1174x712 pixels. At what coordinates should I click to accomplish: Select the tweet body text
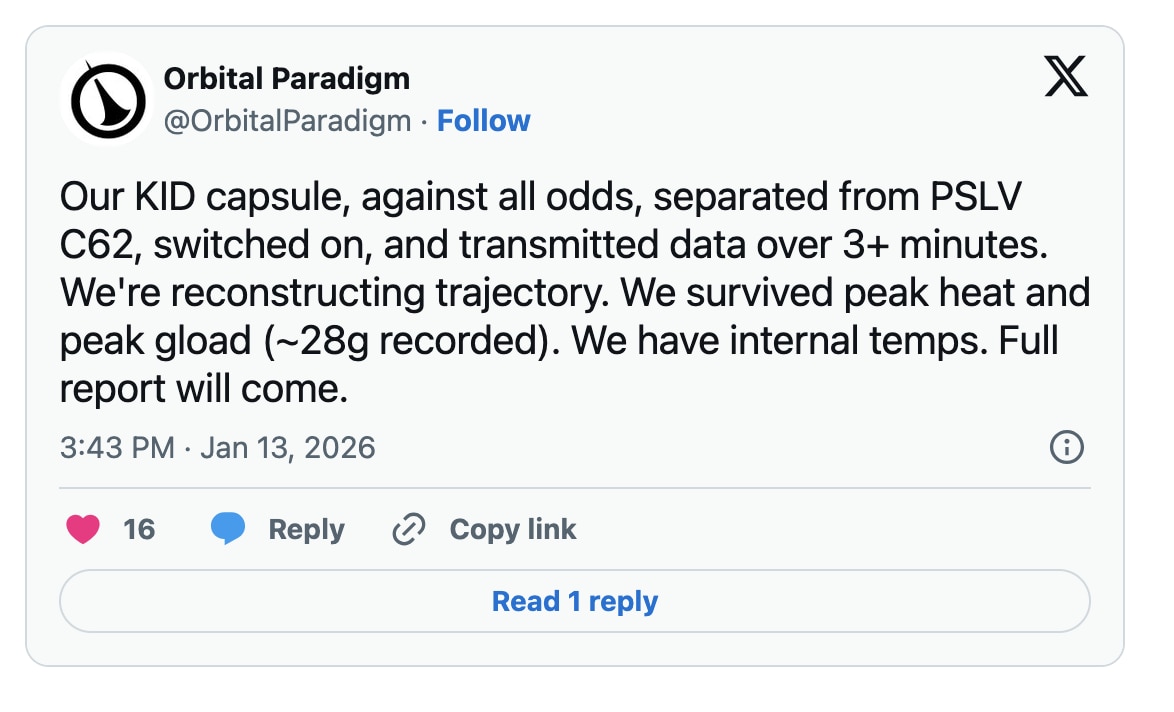[570, 290]
